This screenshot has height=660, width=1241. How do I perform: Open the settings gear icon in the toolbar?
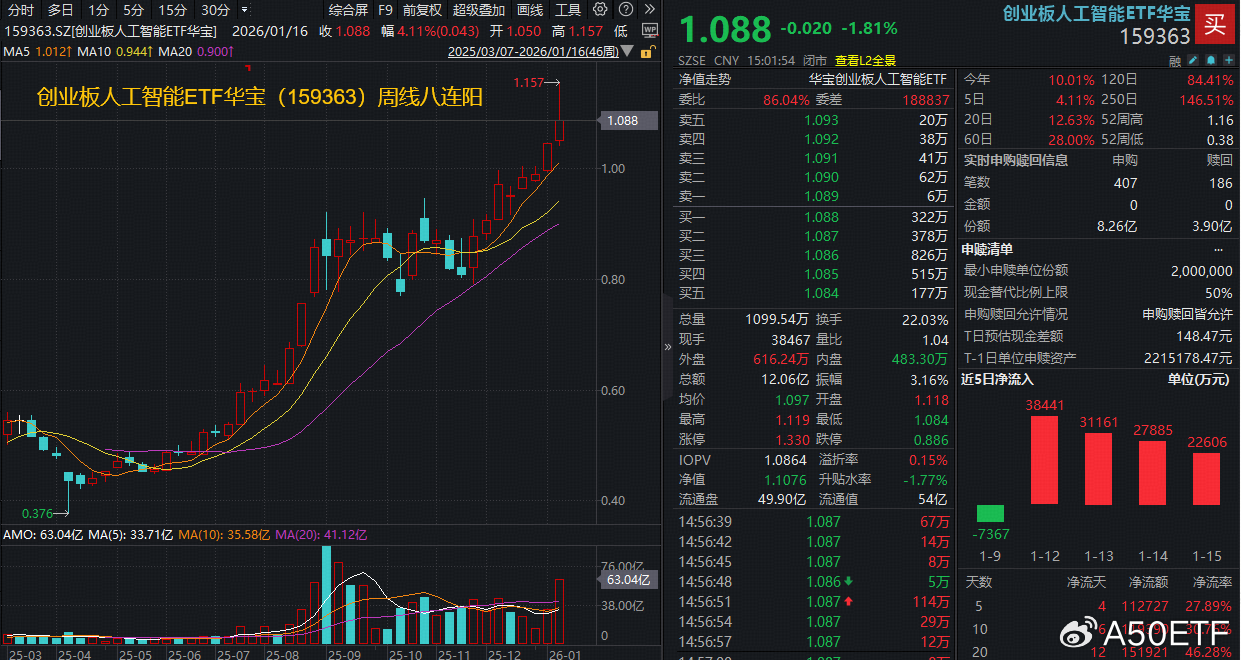tap(599, 9)
